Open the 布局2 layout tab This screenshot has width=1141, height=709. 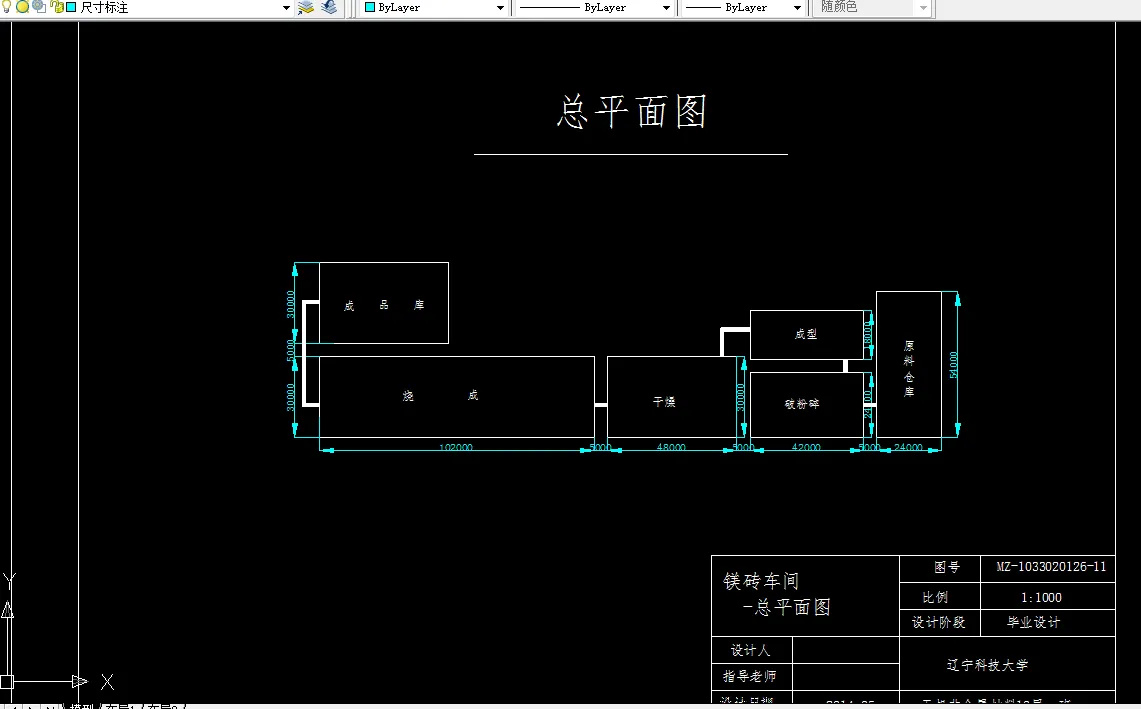tap(160, 705)
